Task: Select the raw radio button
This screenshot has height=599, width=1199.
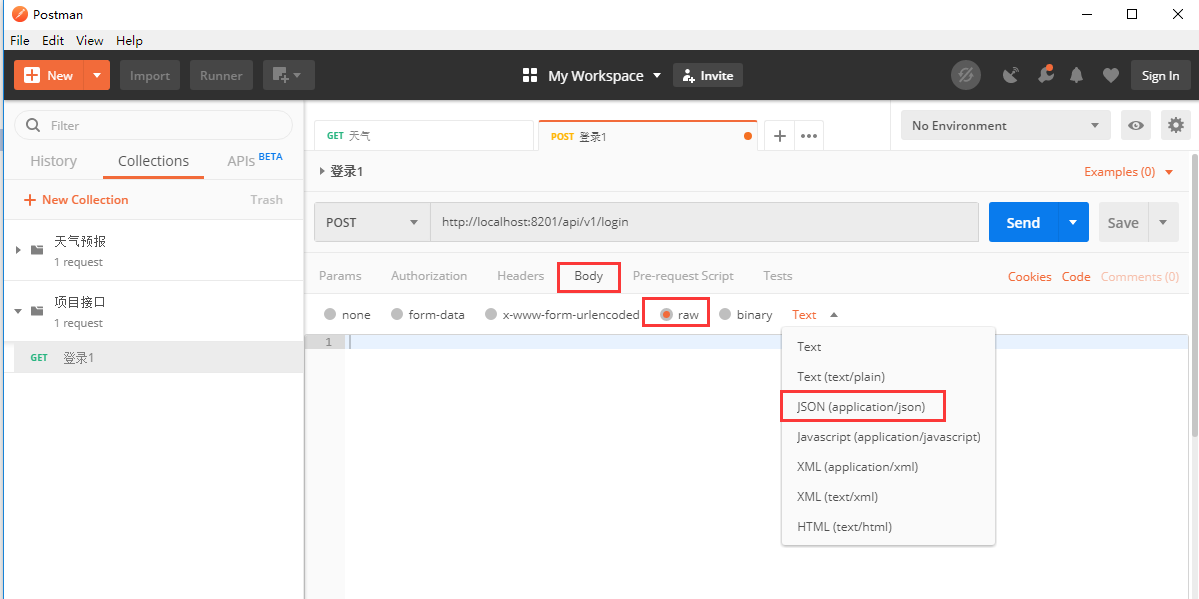Action: click(666, 314)
